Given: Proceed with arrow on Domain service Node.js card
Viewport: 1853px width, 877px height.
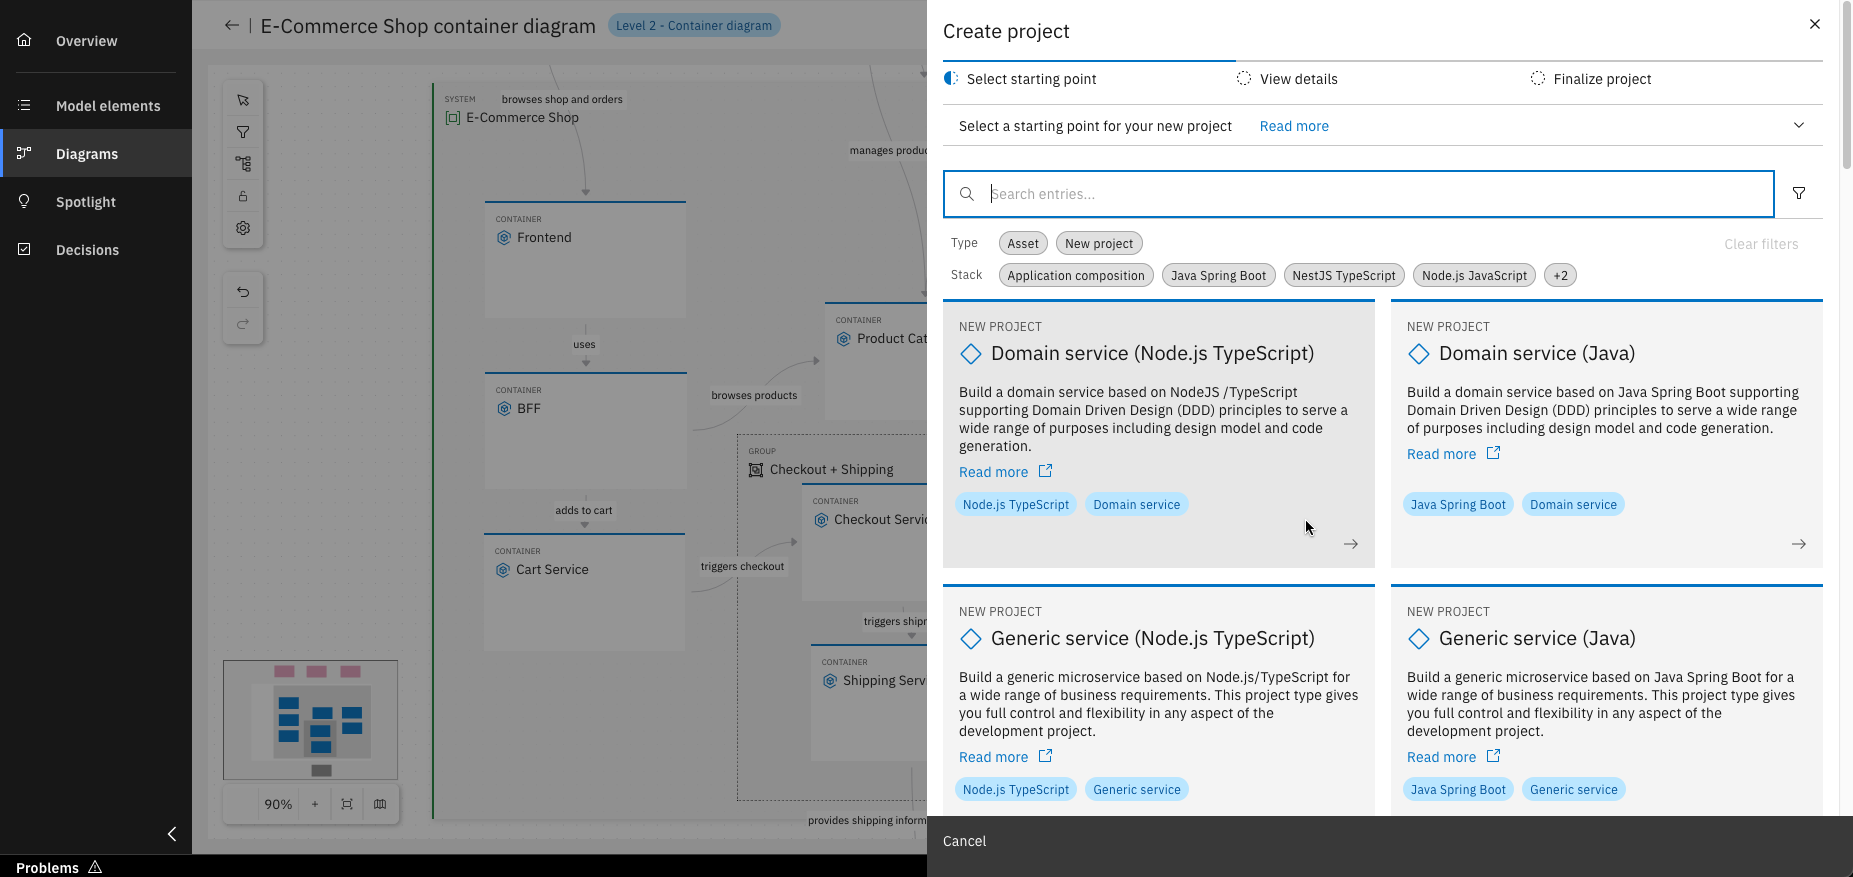Looking at the screenshot, I should [x=1351, y=544].
